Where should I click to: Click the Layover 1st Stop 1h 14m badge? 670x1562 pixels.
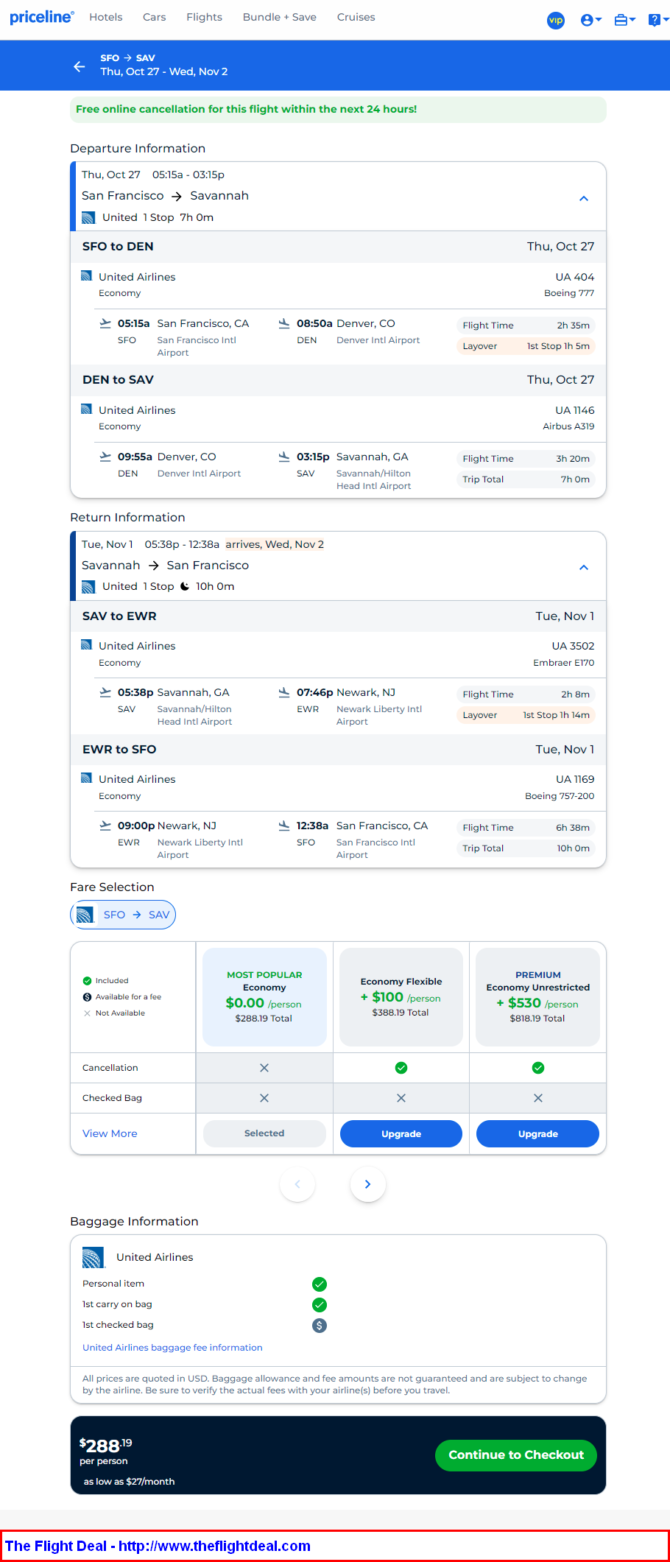point(527,715)
